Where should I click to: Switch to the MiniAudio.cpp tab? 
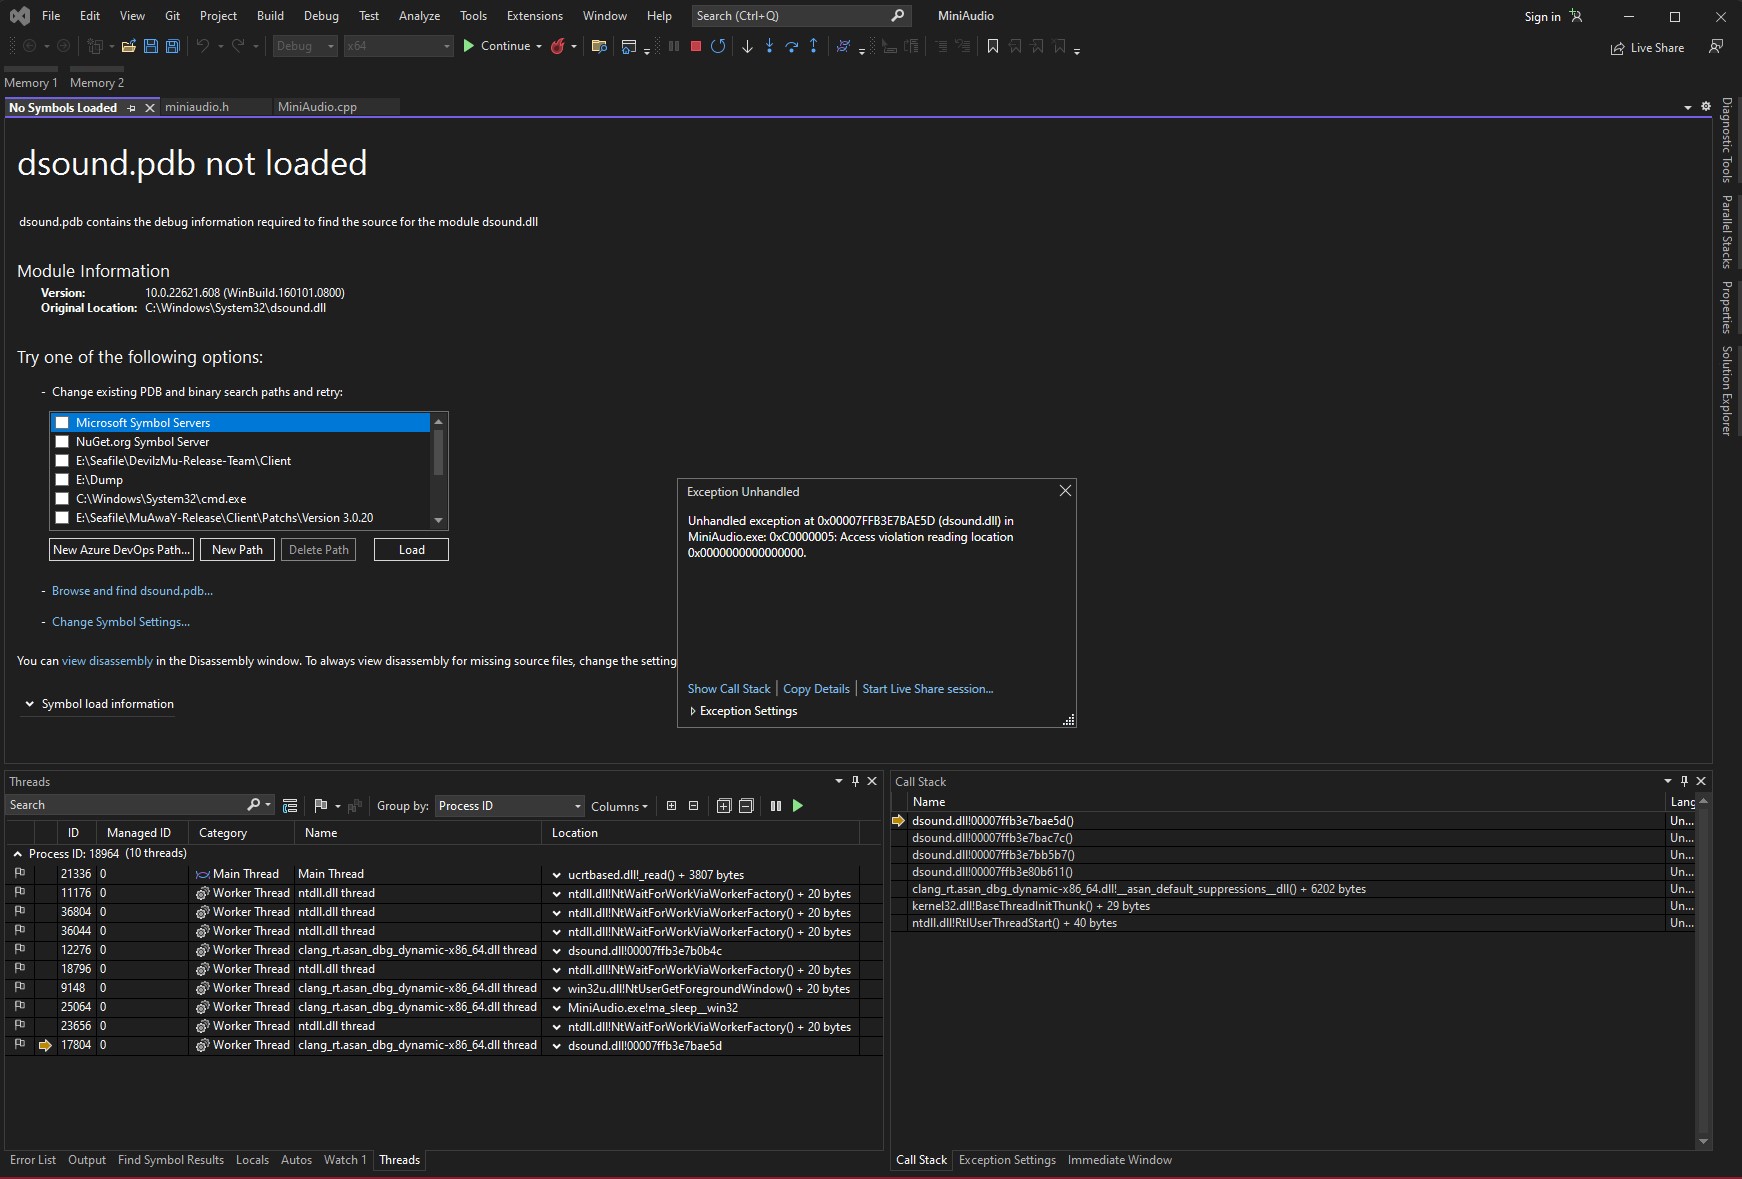pyautogui.click(x=317, y=106)
